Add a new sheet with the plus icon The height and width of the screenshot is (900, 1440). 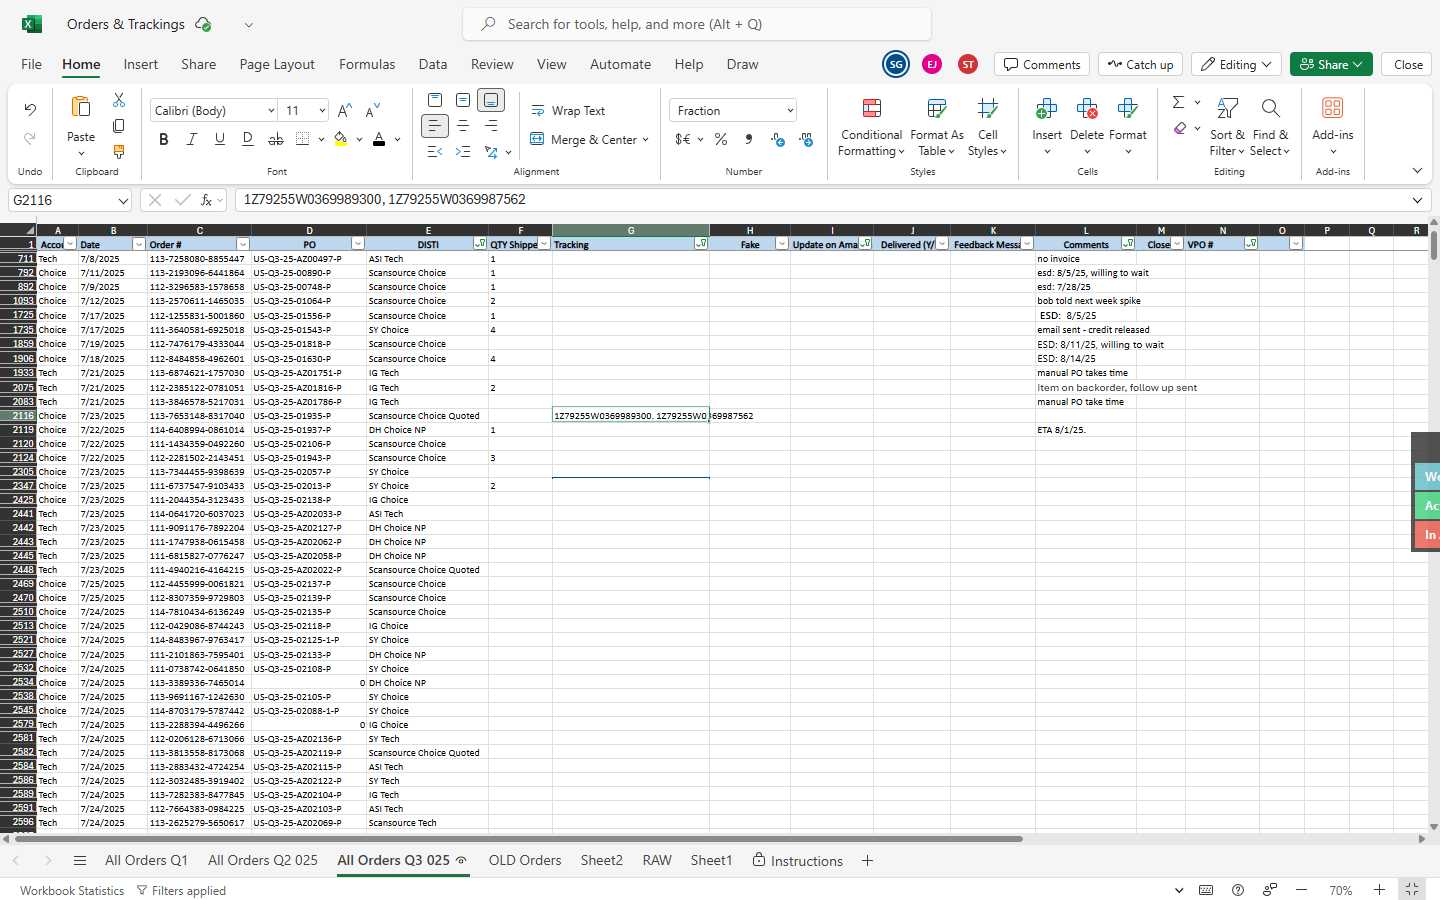coord(867,860)
